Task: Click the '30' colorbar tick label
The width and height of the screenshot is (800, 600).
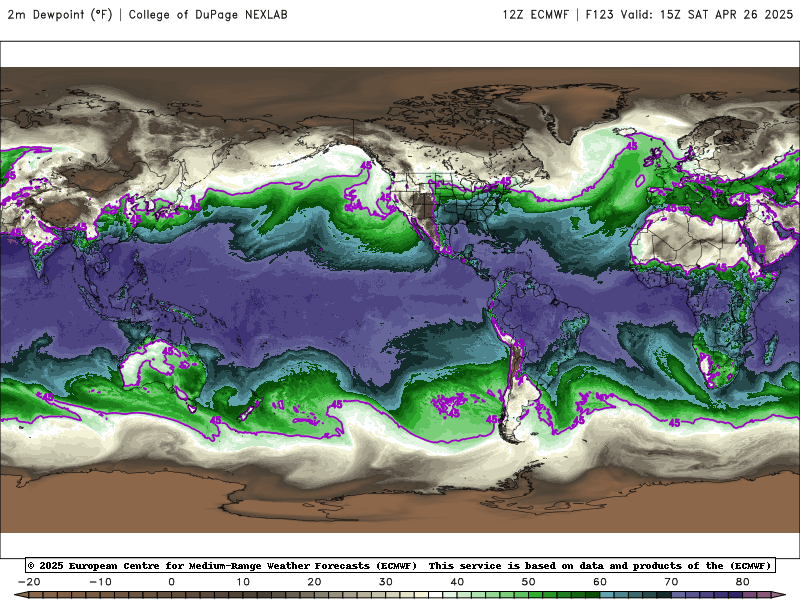Action: pyautogui.click(x=386, y=582)
